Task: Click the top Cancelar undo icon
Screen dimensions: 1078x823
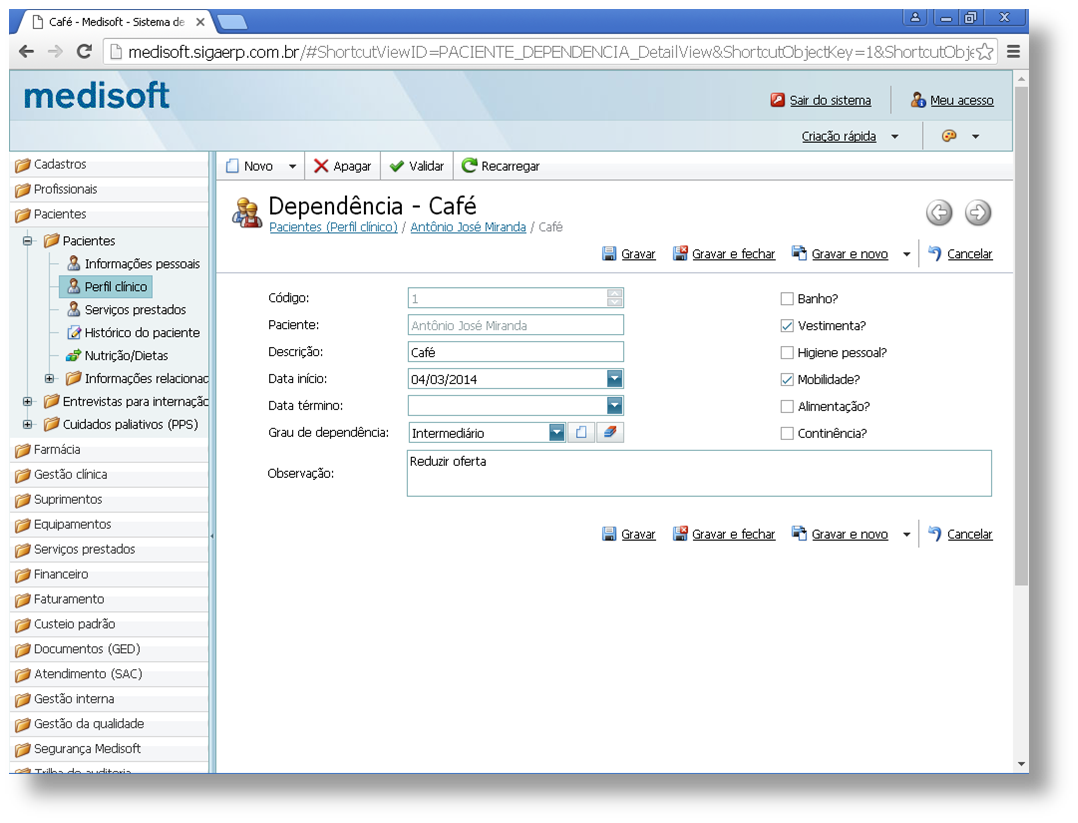Action: (934, 253)
